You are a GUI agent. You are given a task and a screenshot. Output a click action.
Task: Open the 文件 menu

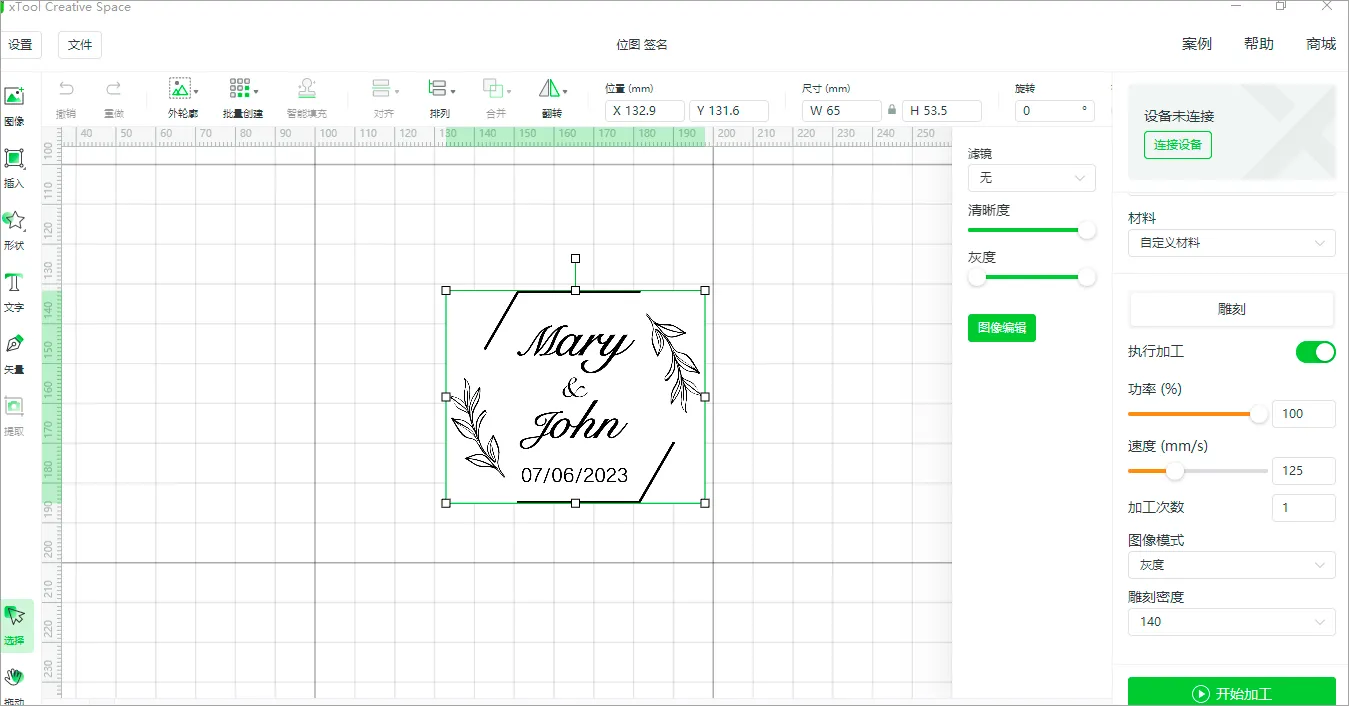click(80, 45)
